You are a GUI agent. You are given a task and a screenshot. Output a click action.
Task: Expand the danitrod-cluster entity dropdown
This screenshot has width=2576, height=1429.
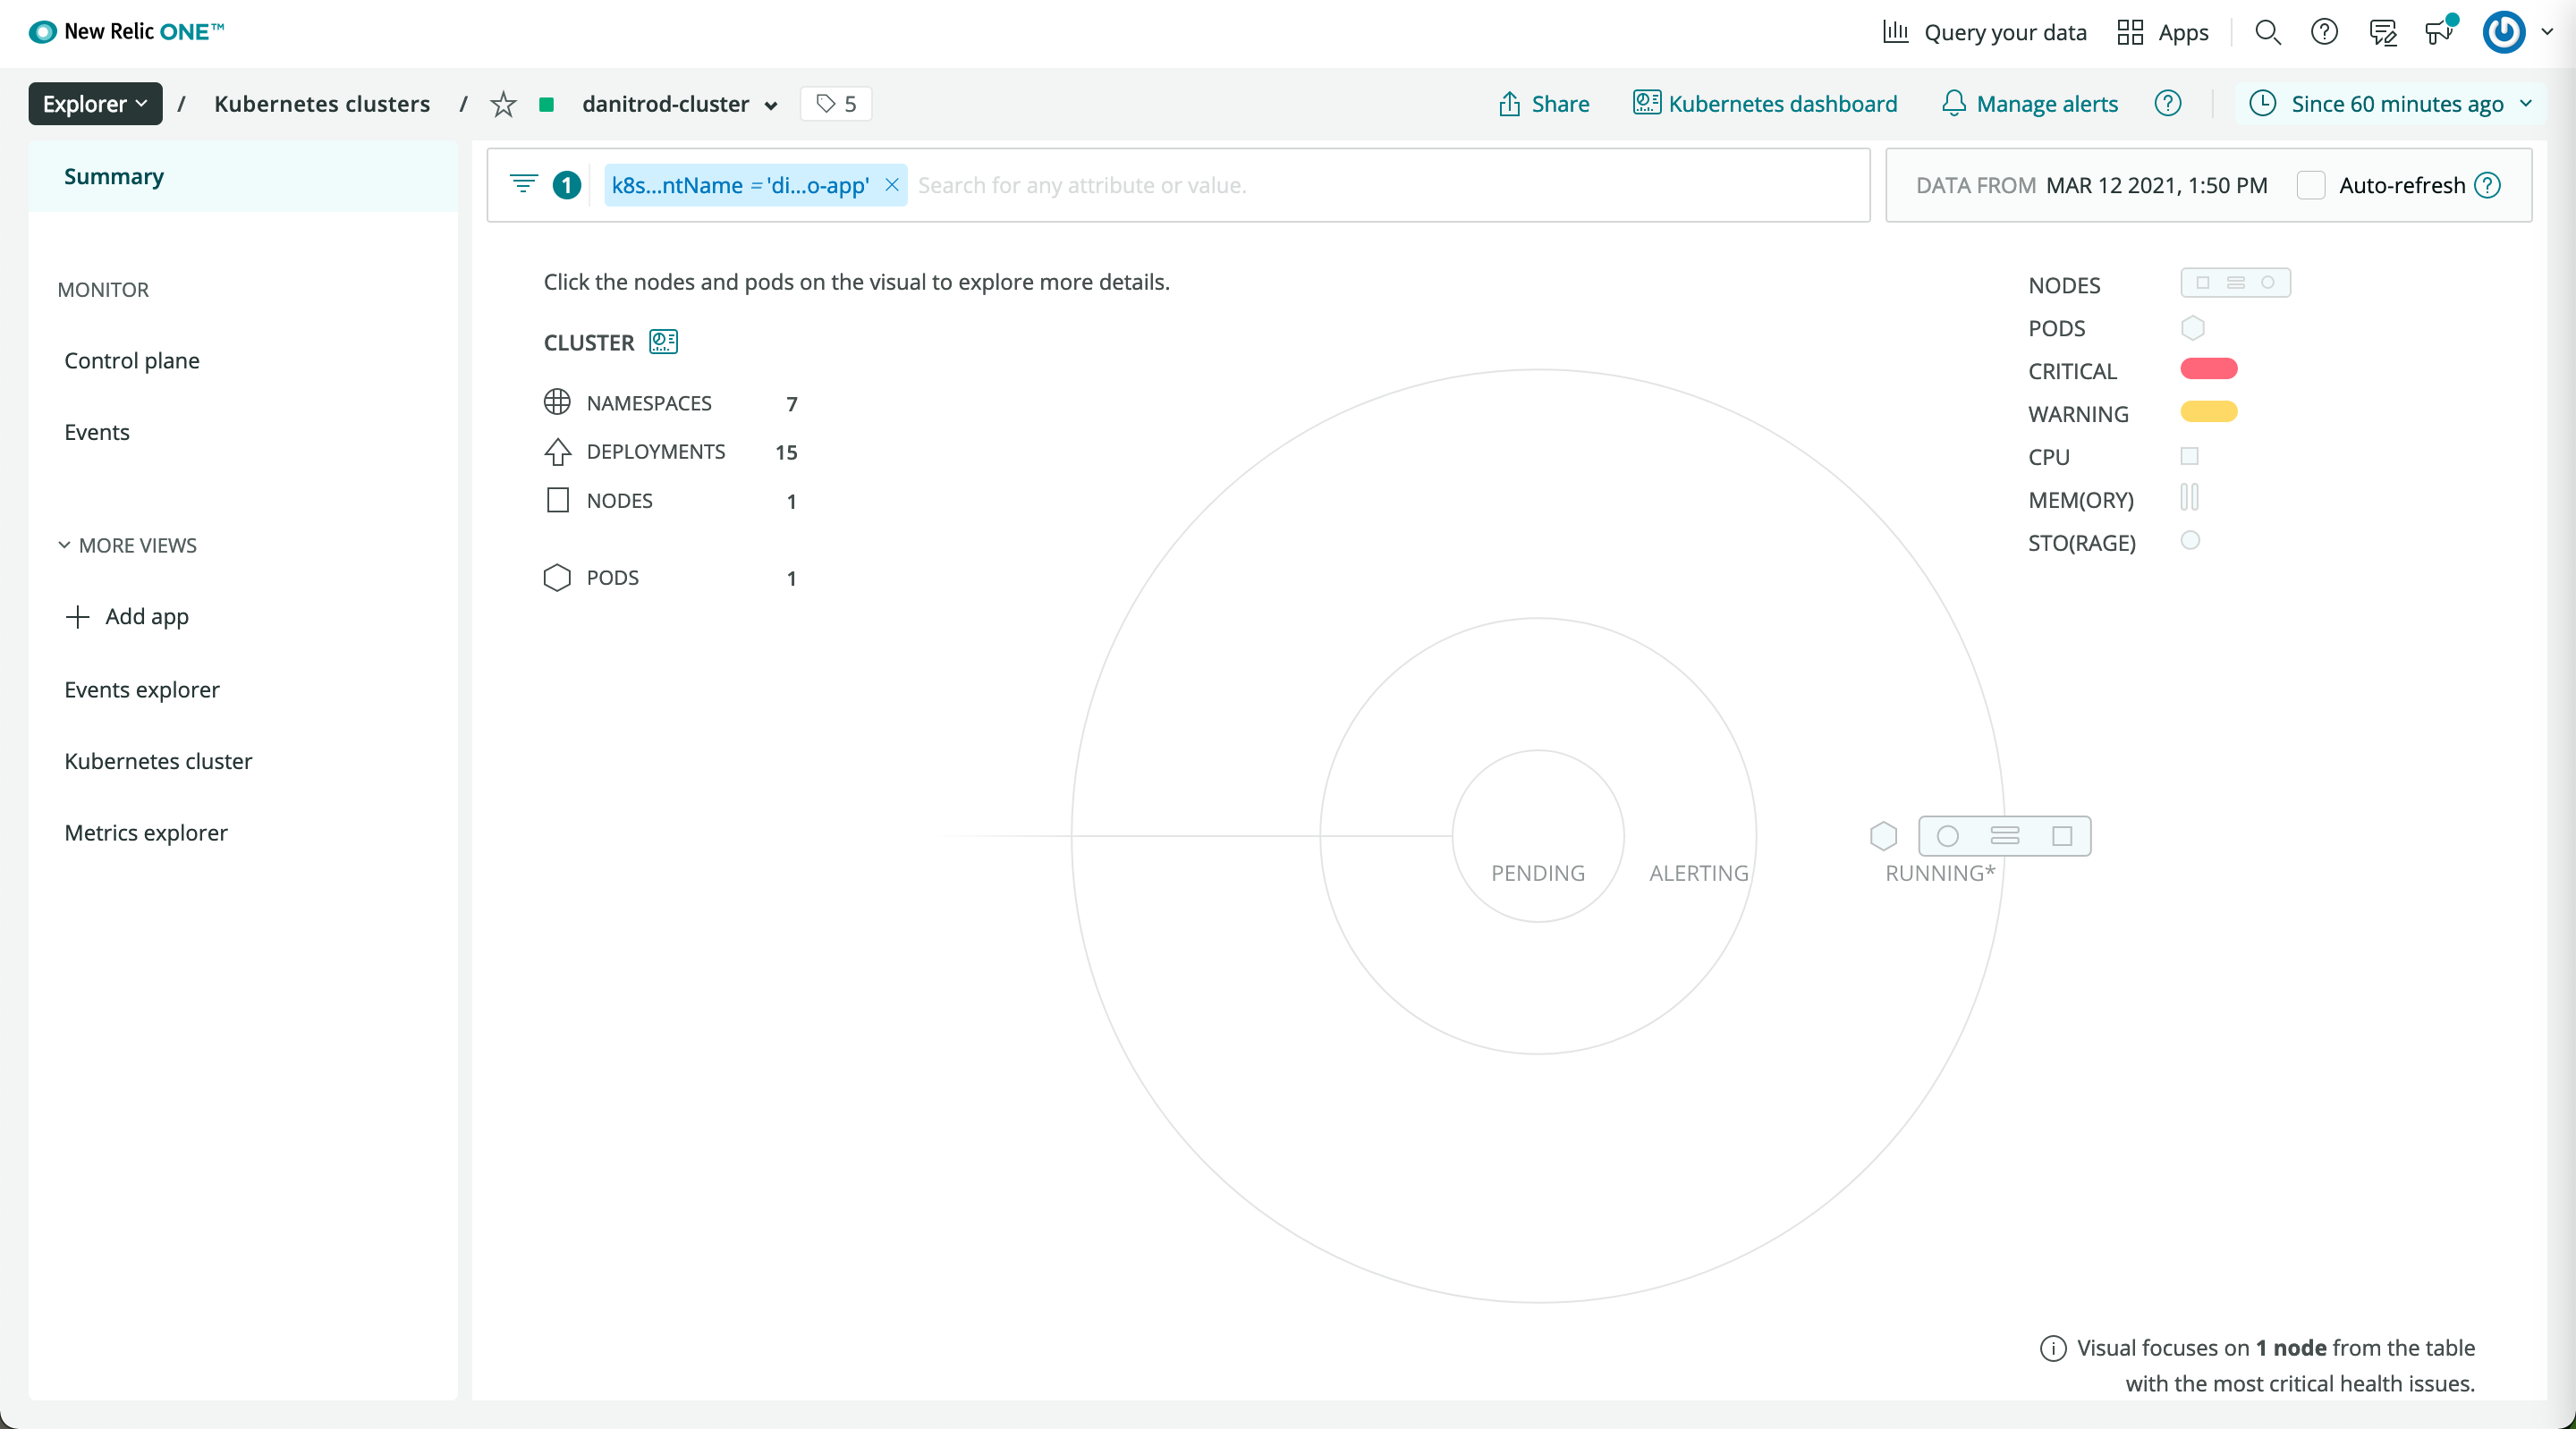point(771,105)
